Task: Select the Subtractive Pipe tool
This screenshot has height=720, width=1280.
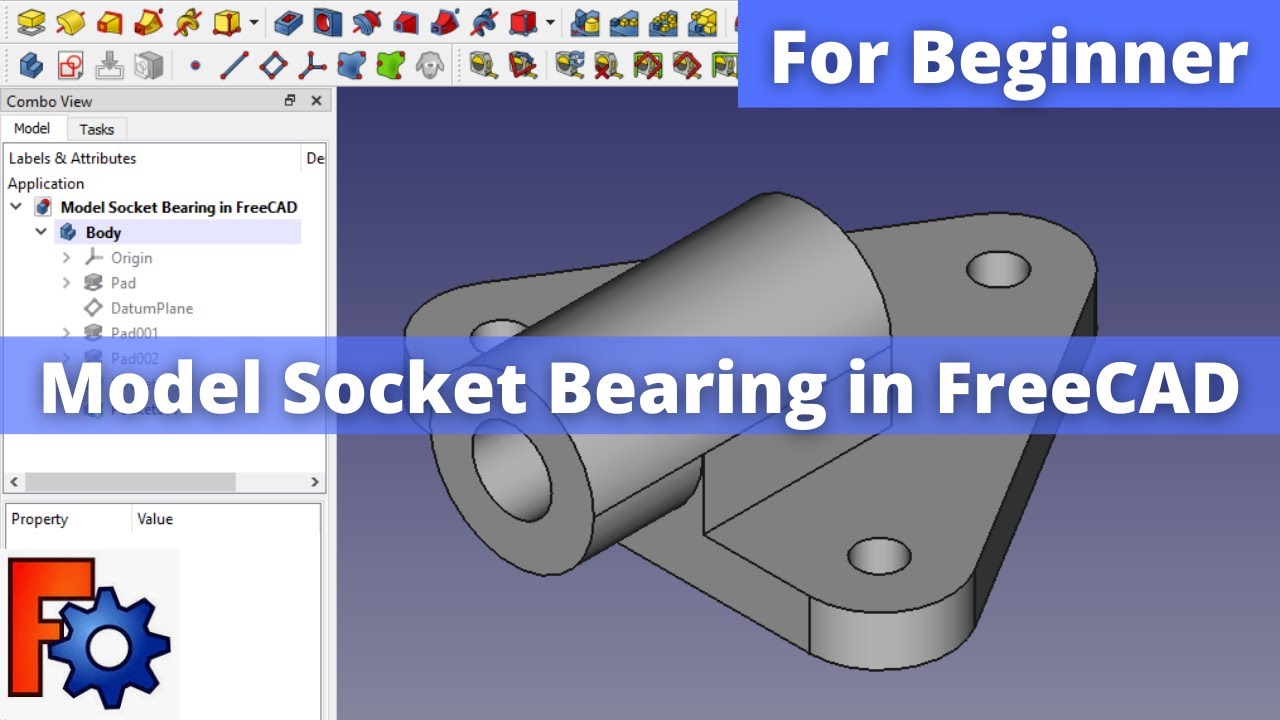Action: click(444, 20)
